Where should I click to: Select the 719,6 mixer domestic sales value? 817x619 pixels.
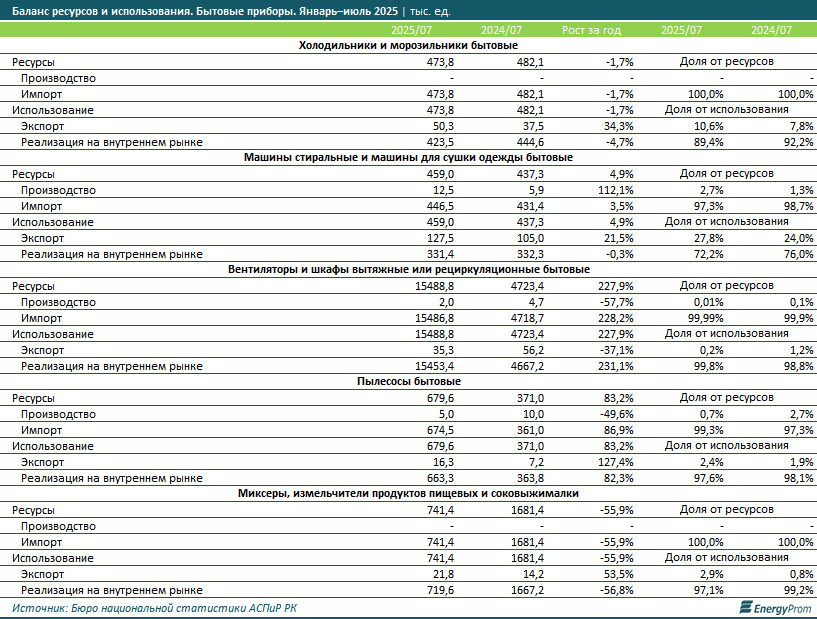click(x=439, y=590)
